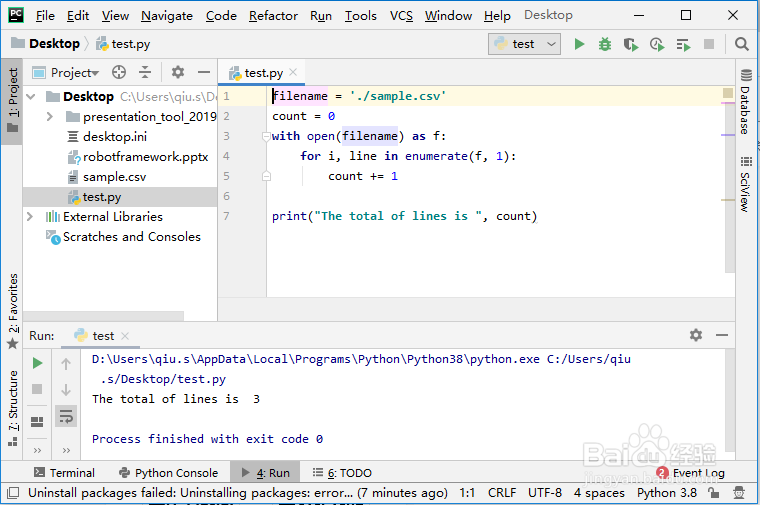This screenshot has width=760, height=505.
Task: Click the 4 spaces indent setting
Action: [599, 493]
